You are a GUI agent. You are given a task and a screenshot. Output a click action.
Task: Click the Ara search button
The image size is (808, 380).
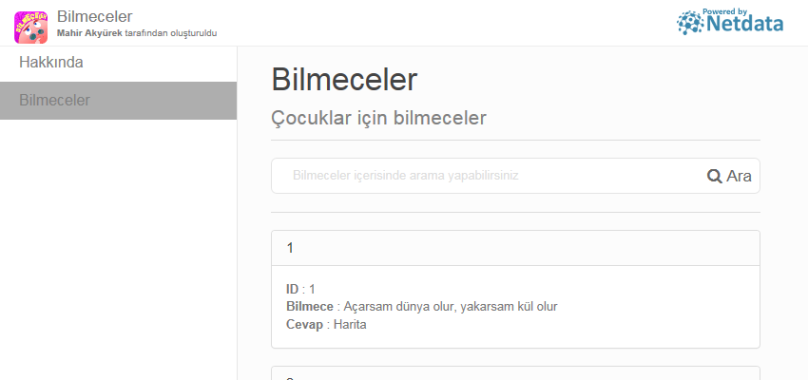point(729,176)
